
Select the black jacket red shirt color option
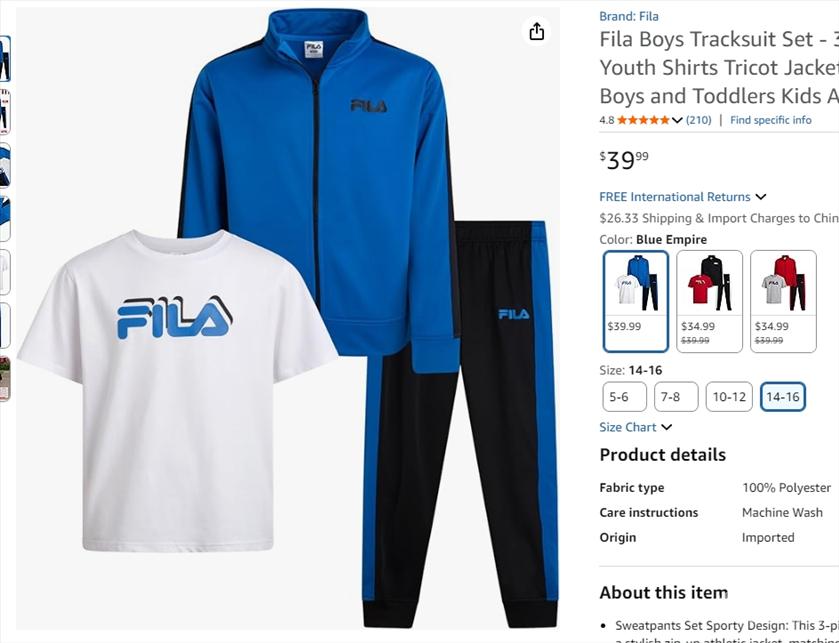tap(709, 301)
